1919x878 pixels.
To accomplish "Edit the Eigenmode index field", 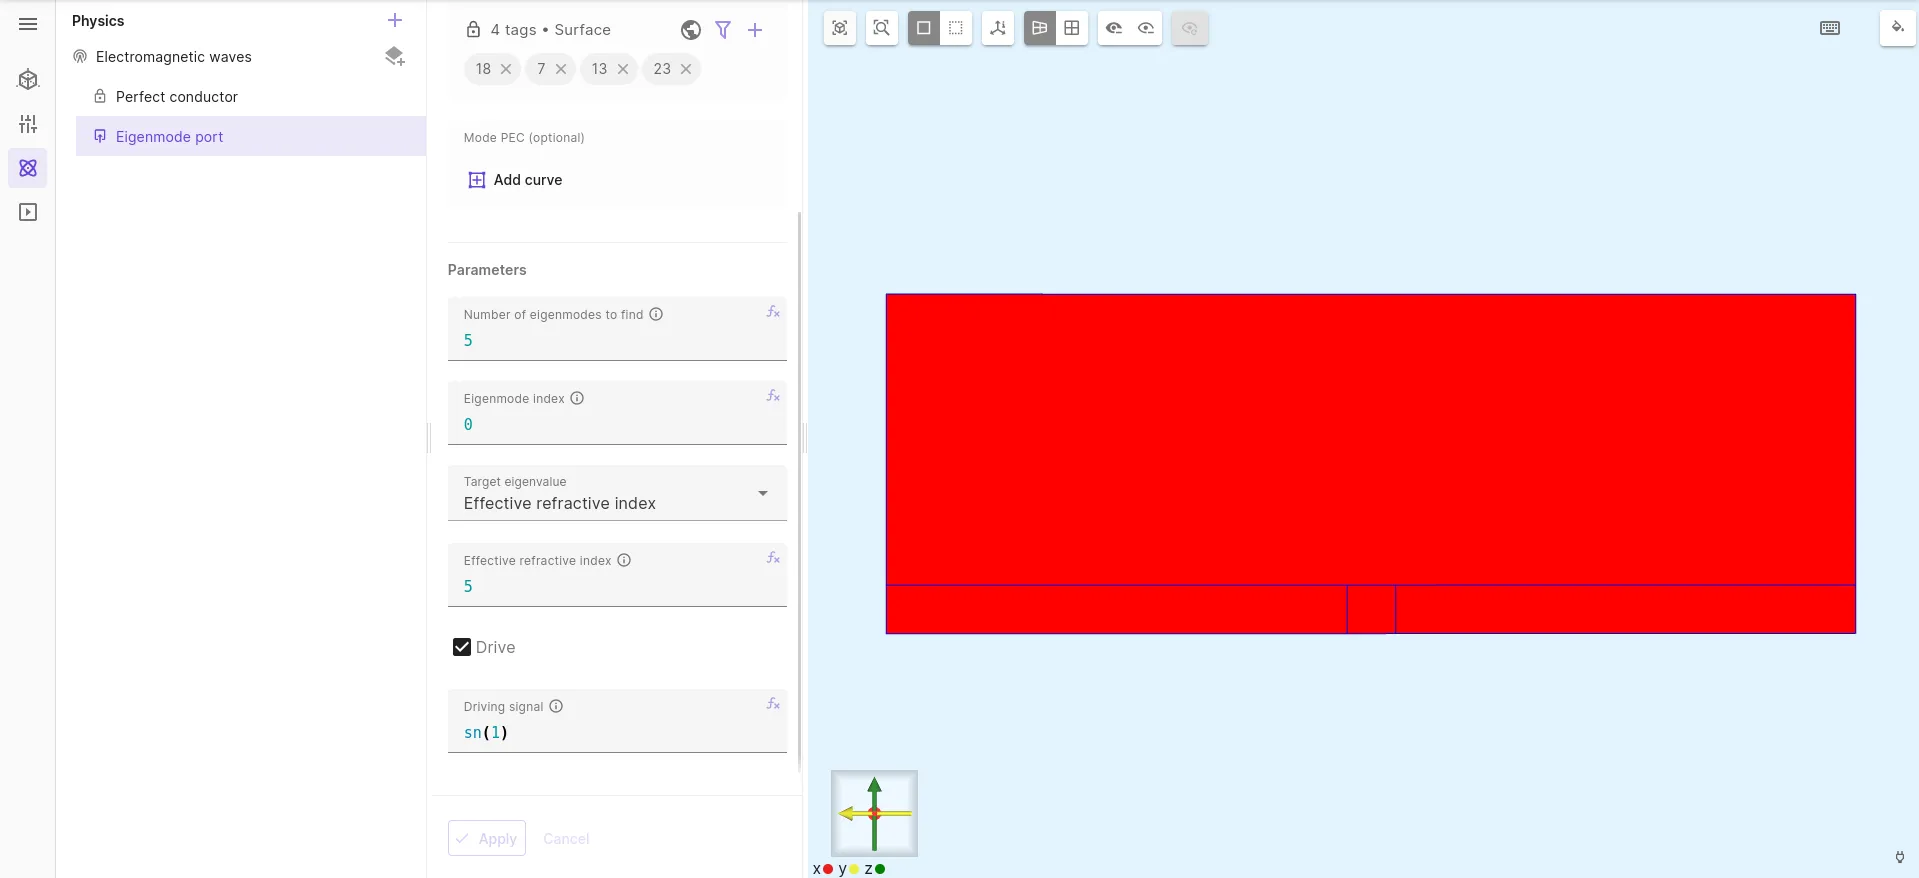I will pos(617,424).
